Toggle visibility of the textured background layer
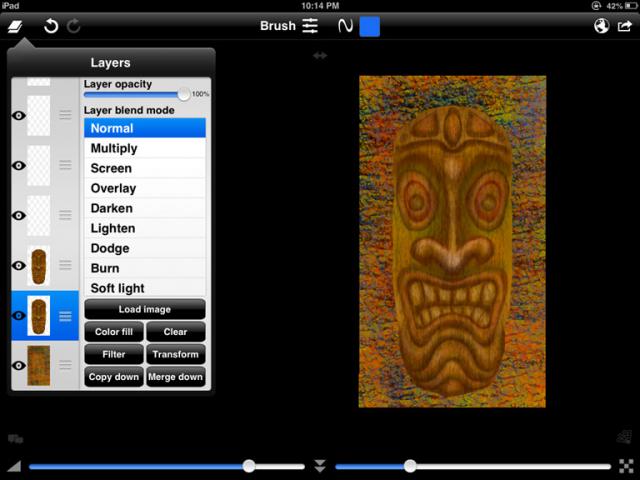Image resolution: width=640 pixels, height=480 pixels. (18, 366)
